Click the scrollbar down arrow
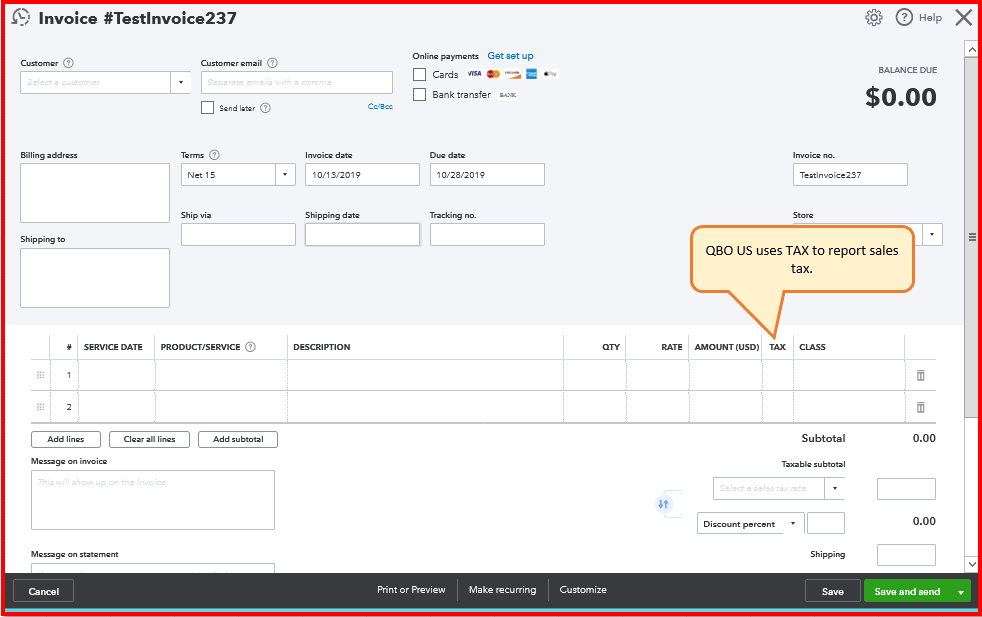982x617 pixels. point(971,564)
